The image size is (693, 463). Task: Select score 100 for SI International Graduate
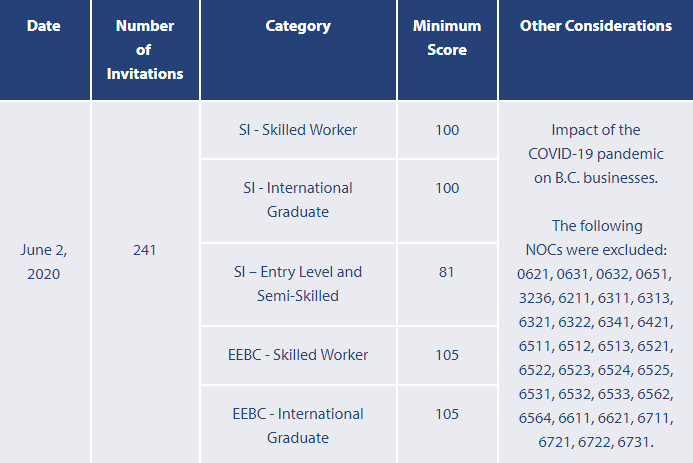tap(447, 188)
